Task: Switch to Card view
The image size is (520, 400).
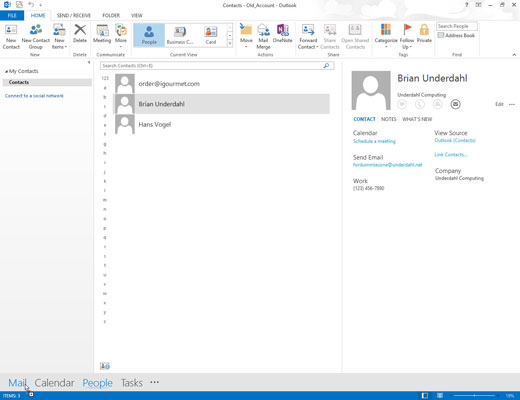Action: [211, 35]
